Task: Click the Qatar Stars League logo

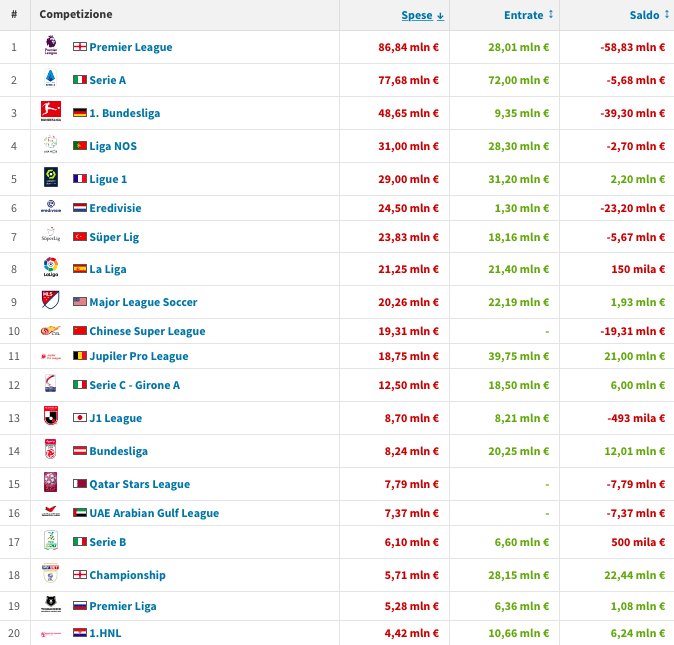Action: pos(51,483)
